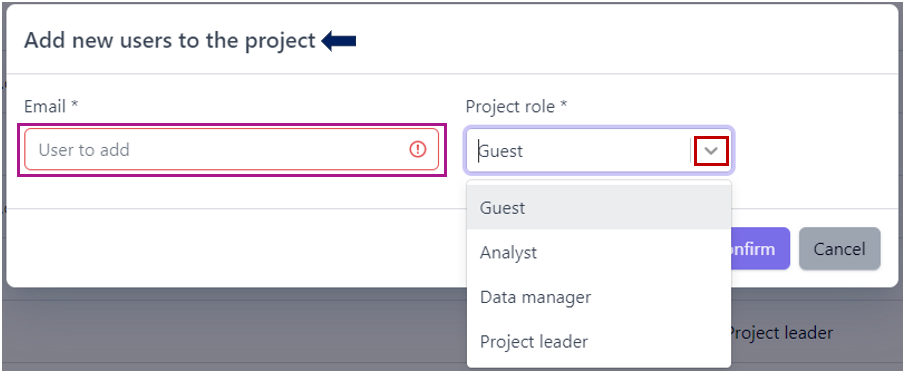Expand Project role list with chevron arrow
The image size is (903, 371).
coord(712,151)
